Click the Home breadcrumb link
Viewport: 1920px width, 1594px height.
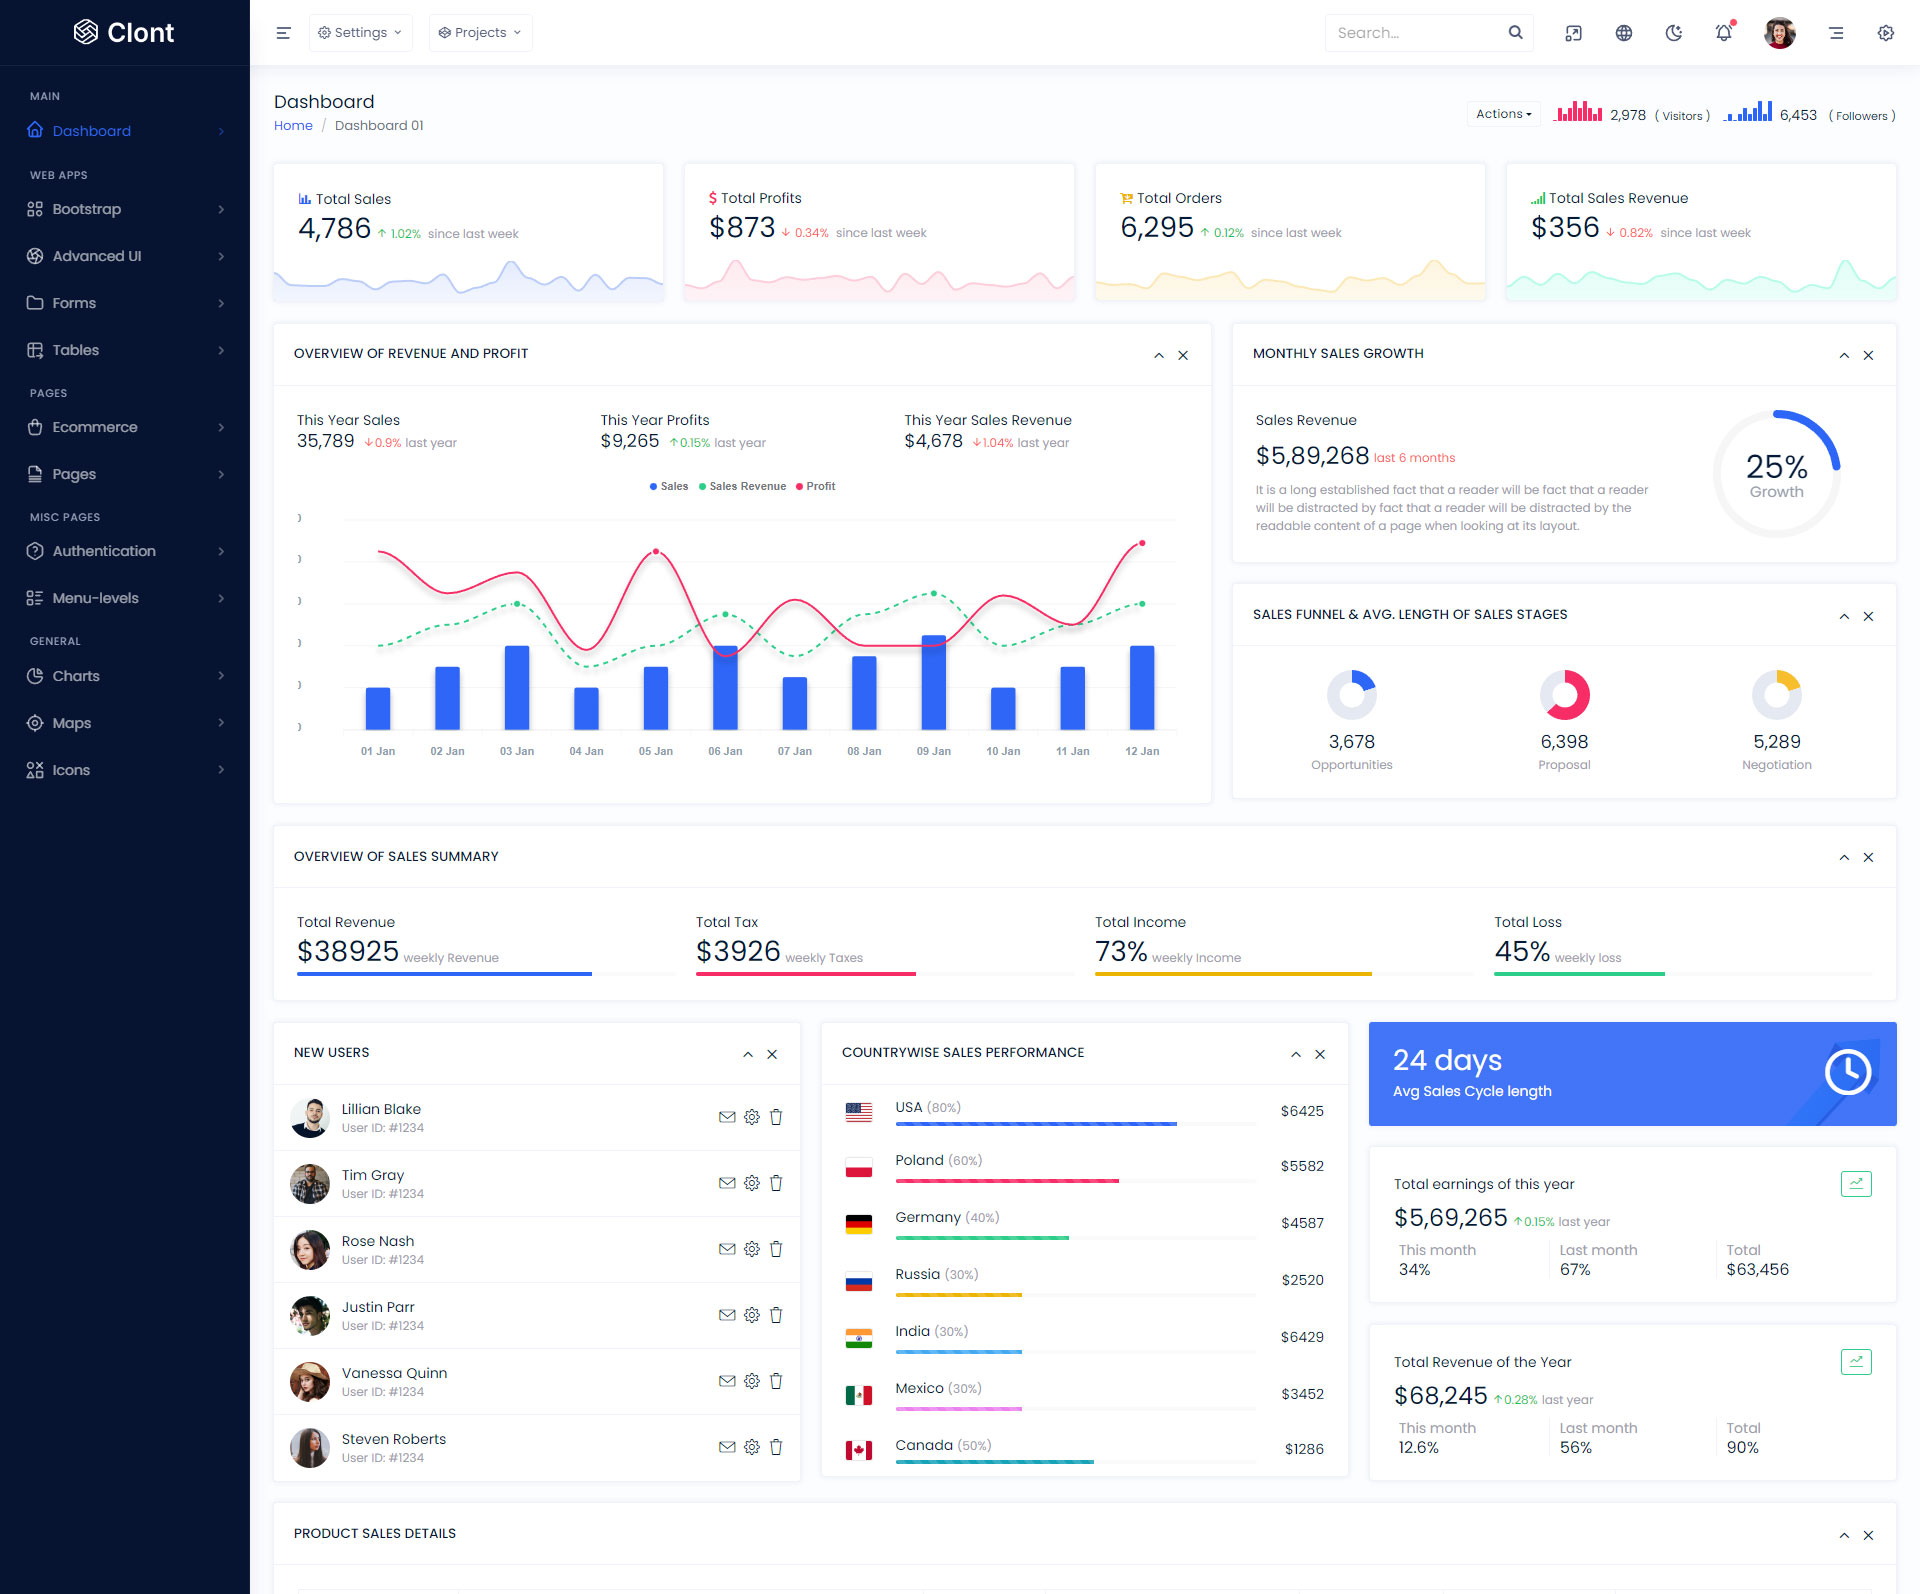293,126
